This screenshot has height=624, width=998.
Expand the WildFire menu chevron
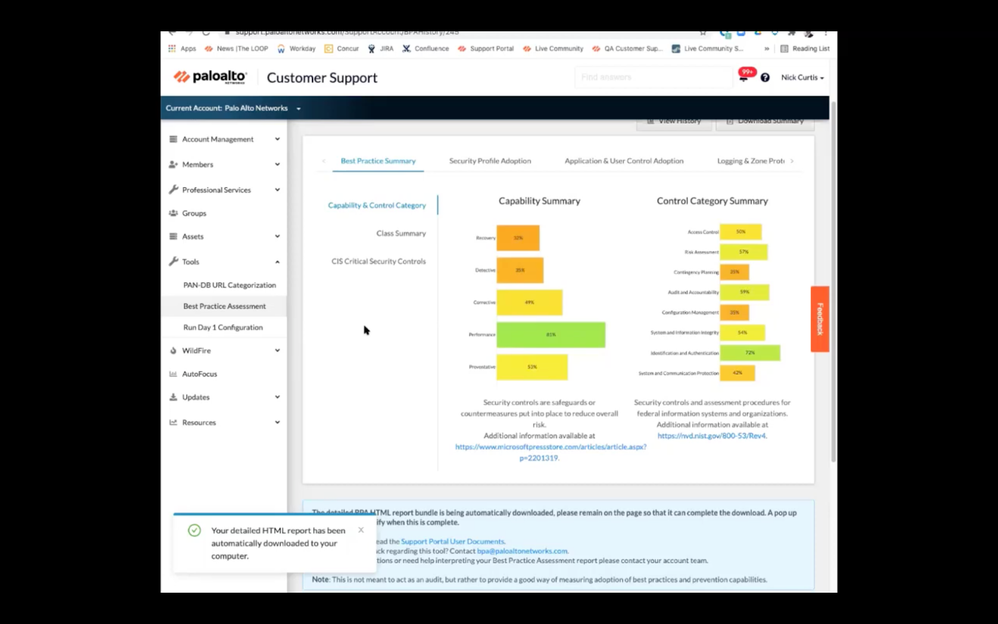[x=277, y=351]
